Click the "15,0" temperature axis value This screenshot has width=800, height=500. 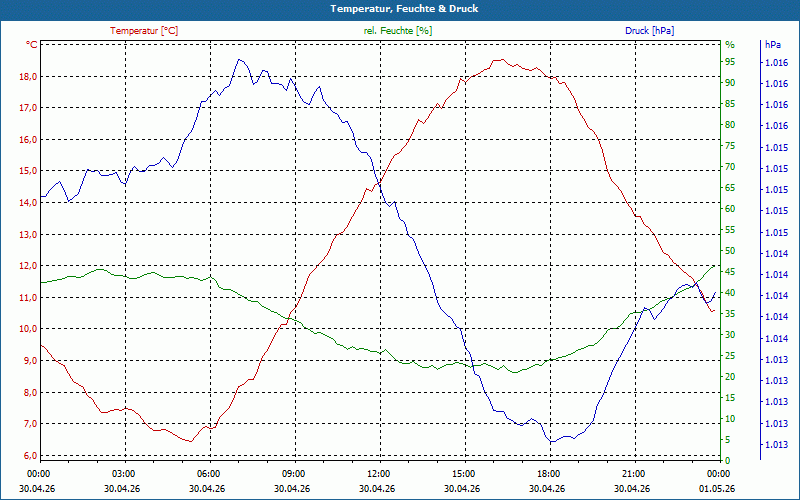[29, 171]
